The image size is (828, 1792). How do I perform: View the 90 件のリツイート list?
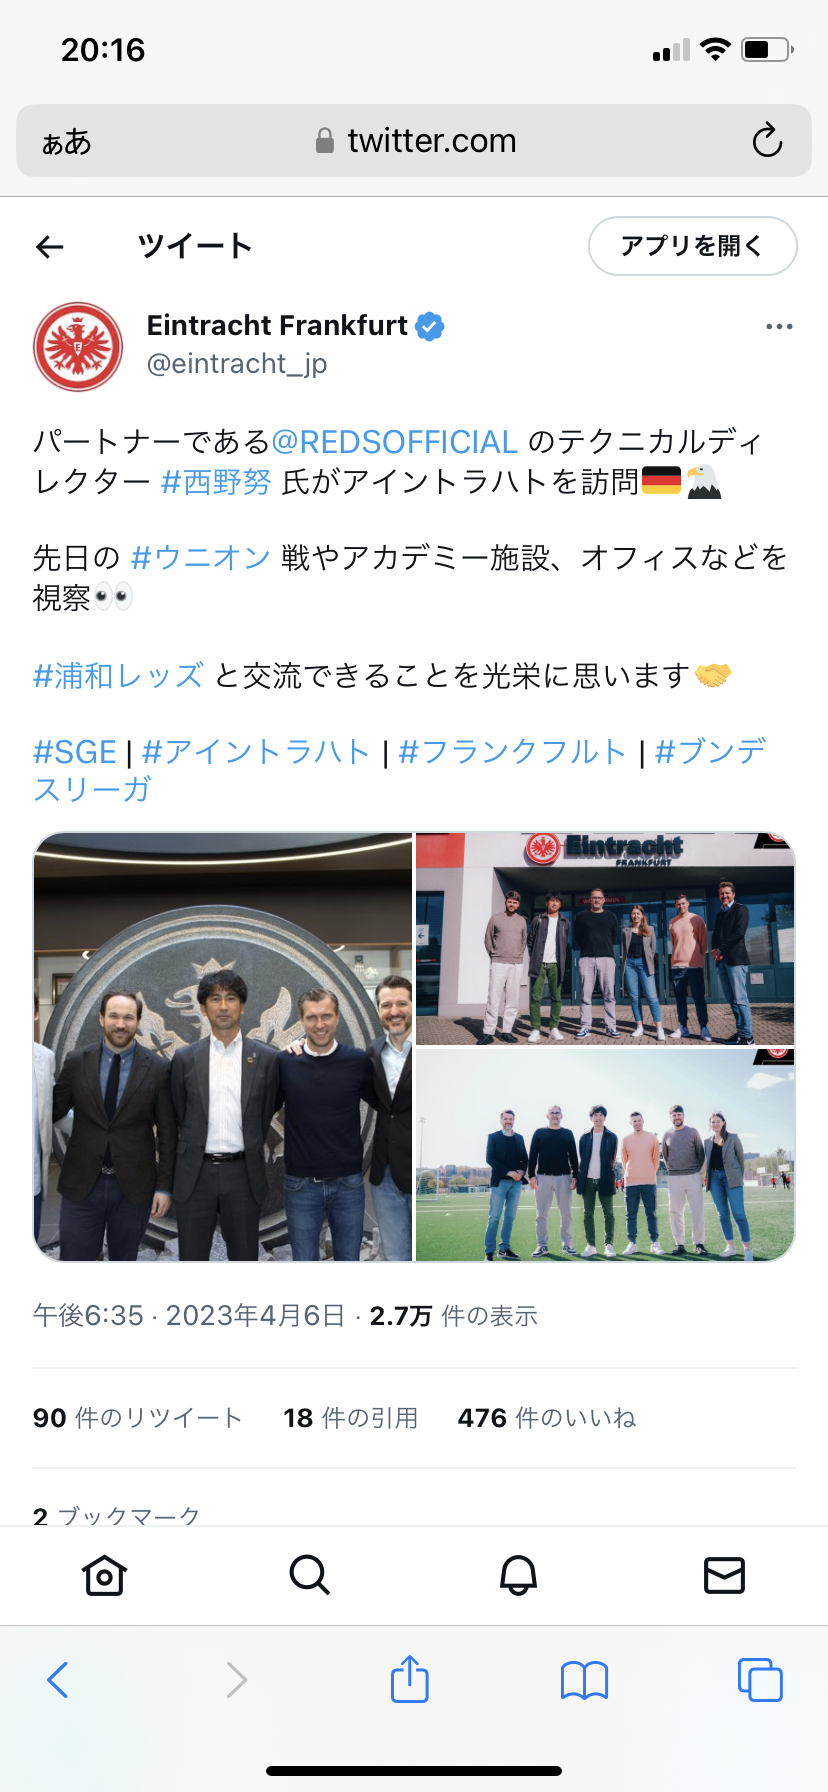click(x=138, y=1418)
